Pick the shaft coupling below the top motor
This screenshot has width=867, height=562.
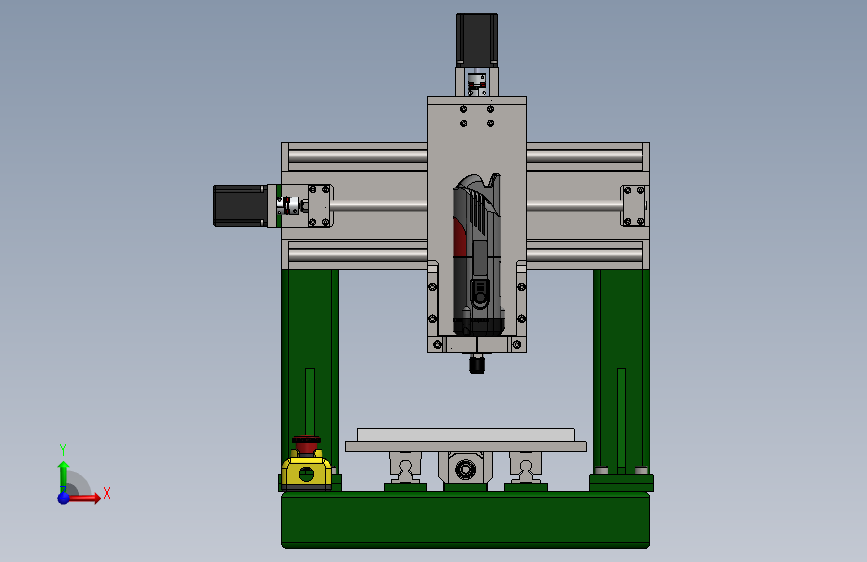tap(476, 83)
